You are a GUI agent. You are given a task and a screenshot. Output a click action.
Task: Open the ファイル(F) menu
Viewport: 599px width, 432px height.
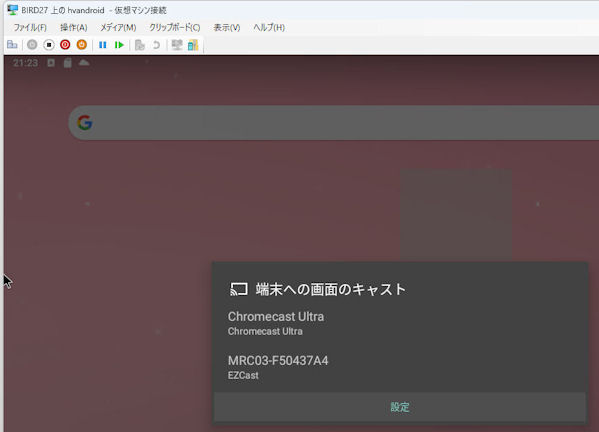(30, 28)
